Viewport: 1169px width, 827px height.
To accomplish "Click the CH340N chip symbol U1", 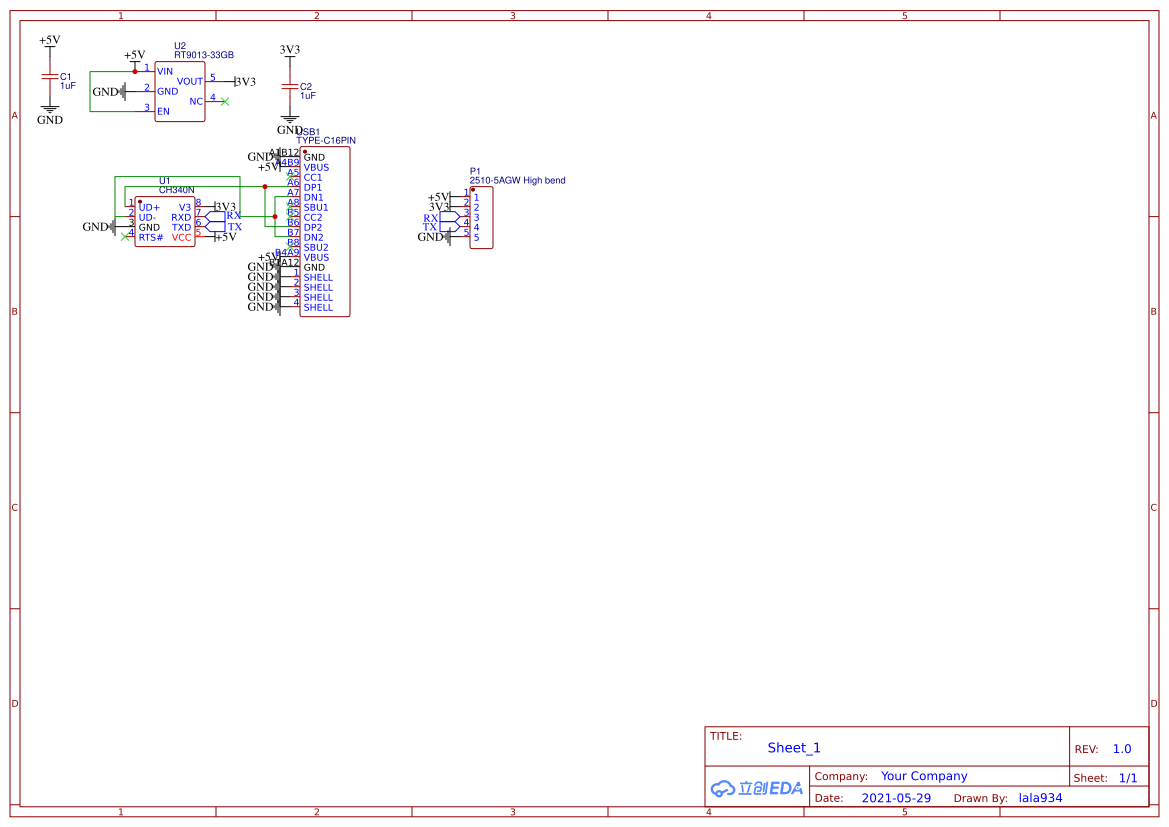I will click(x=165, y=222).
